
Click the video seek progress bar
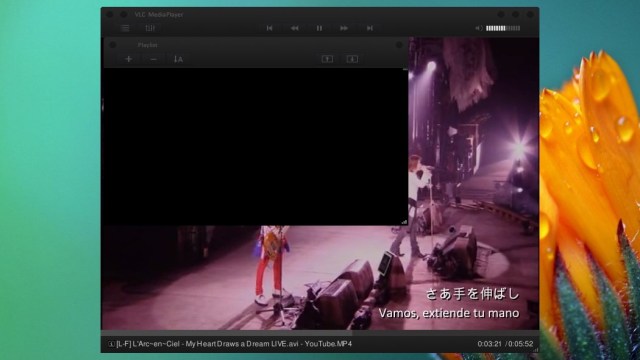click(320, 333)
